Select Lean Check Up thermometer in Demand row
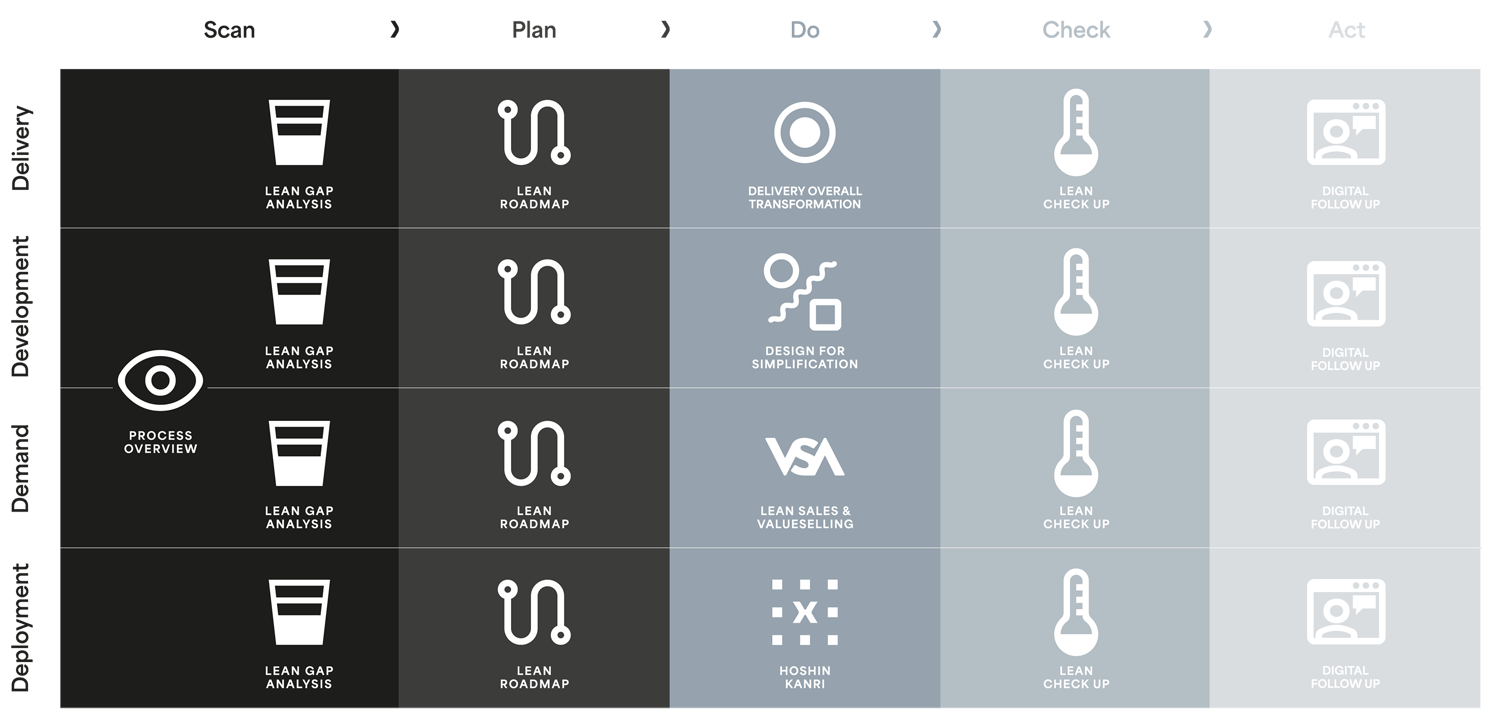The height and width of the screenshot is (722, 1500). click(1076, 453)
